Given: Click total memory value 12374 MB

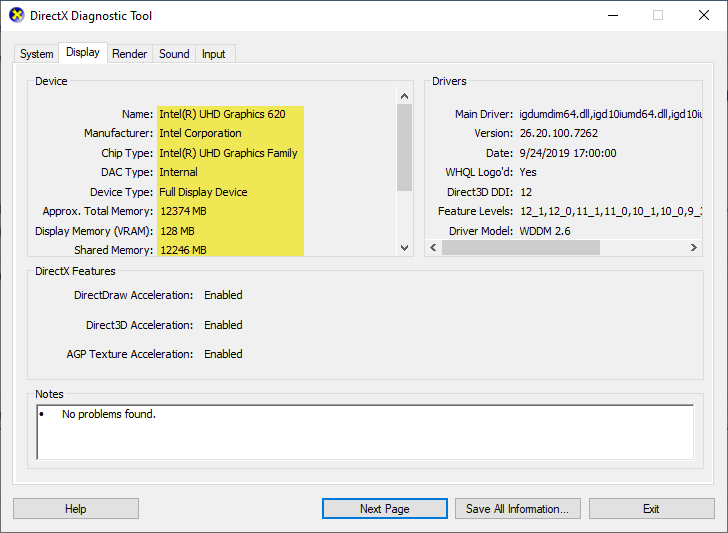Looking at the screenshot, I should point(183,211).
